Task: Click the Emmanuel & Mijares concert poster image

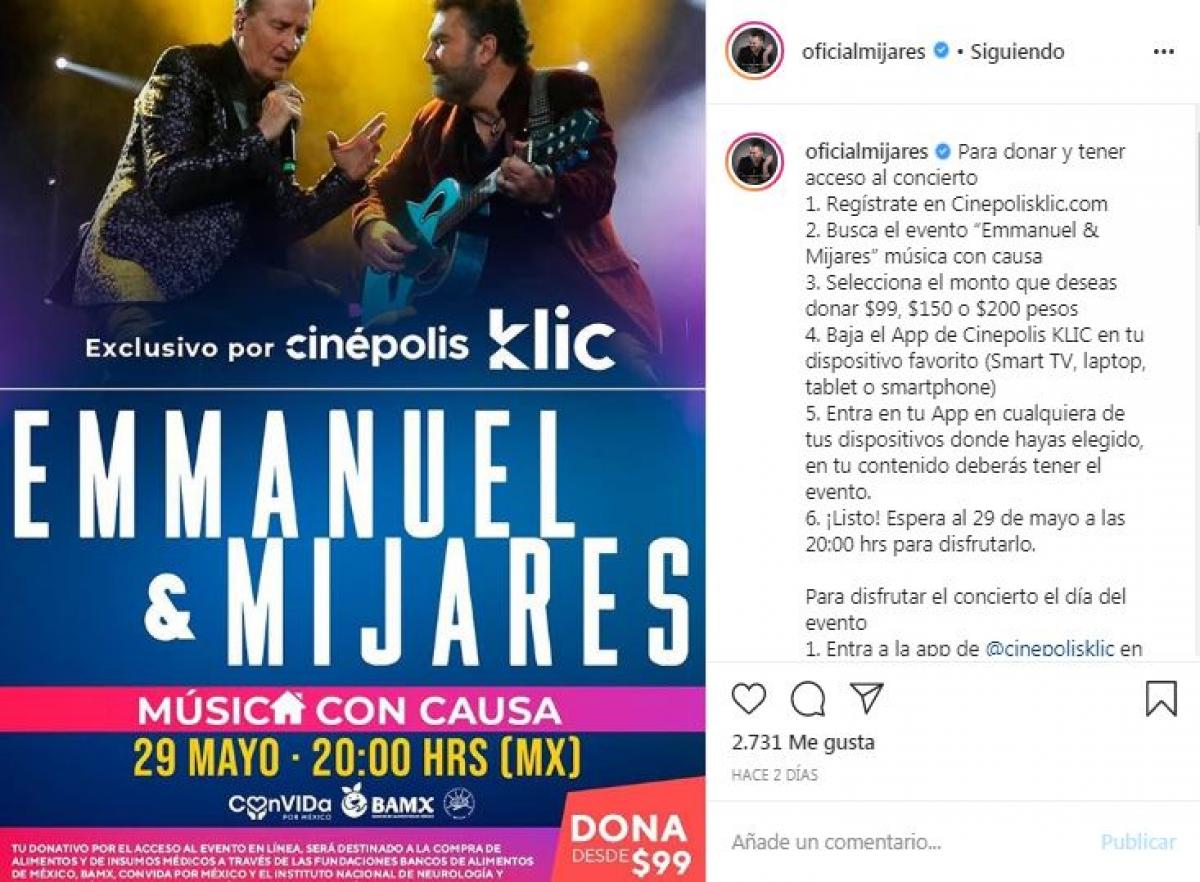Action: tap(353, 441)
